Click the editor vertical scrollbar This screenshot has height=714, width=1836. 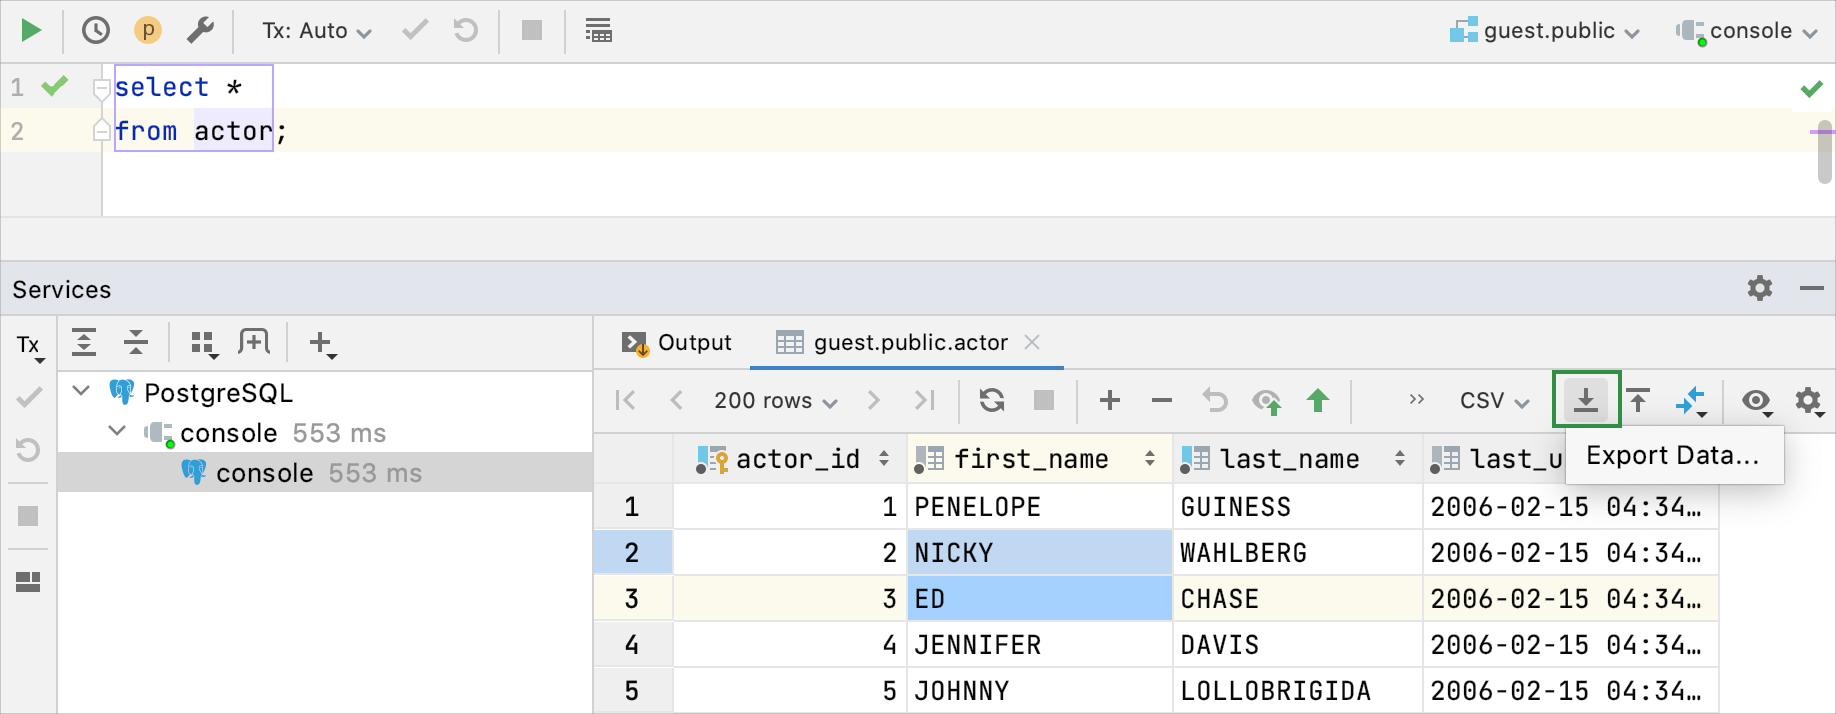click(1825, 152)
